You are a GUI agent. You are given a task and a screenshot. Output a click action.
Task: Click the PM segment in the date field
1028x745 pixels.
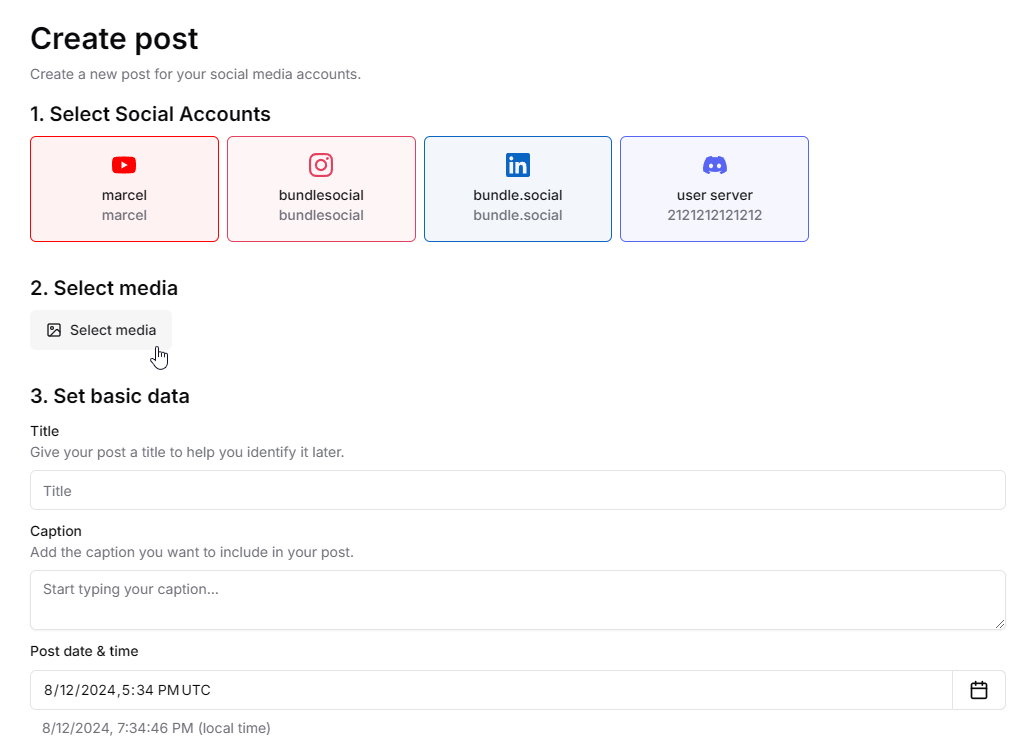(x=168, y=690)
